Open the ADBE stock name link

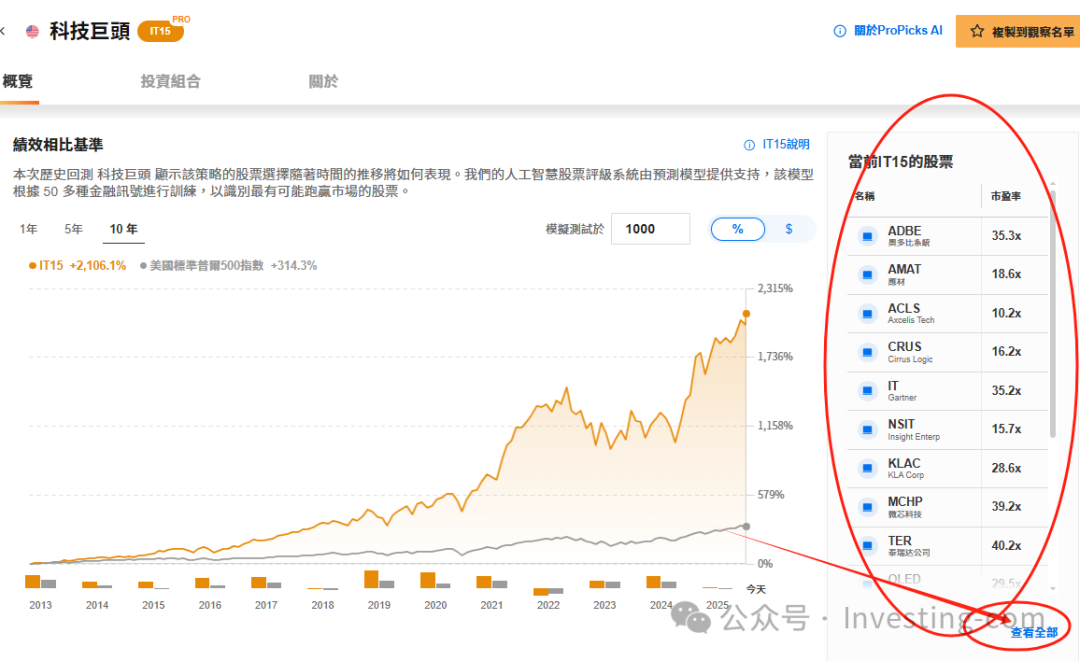click(904, 231)
